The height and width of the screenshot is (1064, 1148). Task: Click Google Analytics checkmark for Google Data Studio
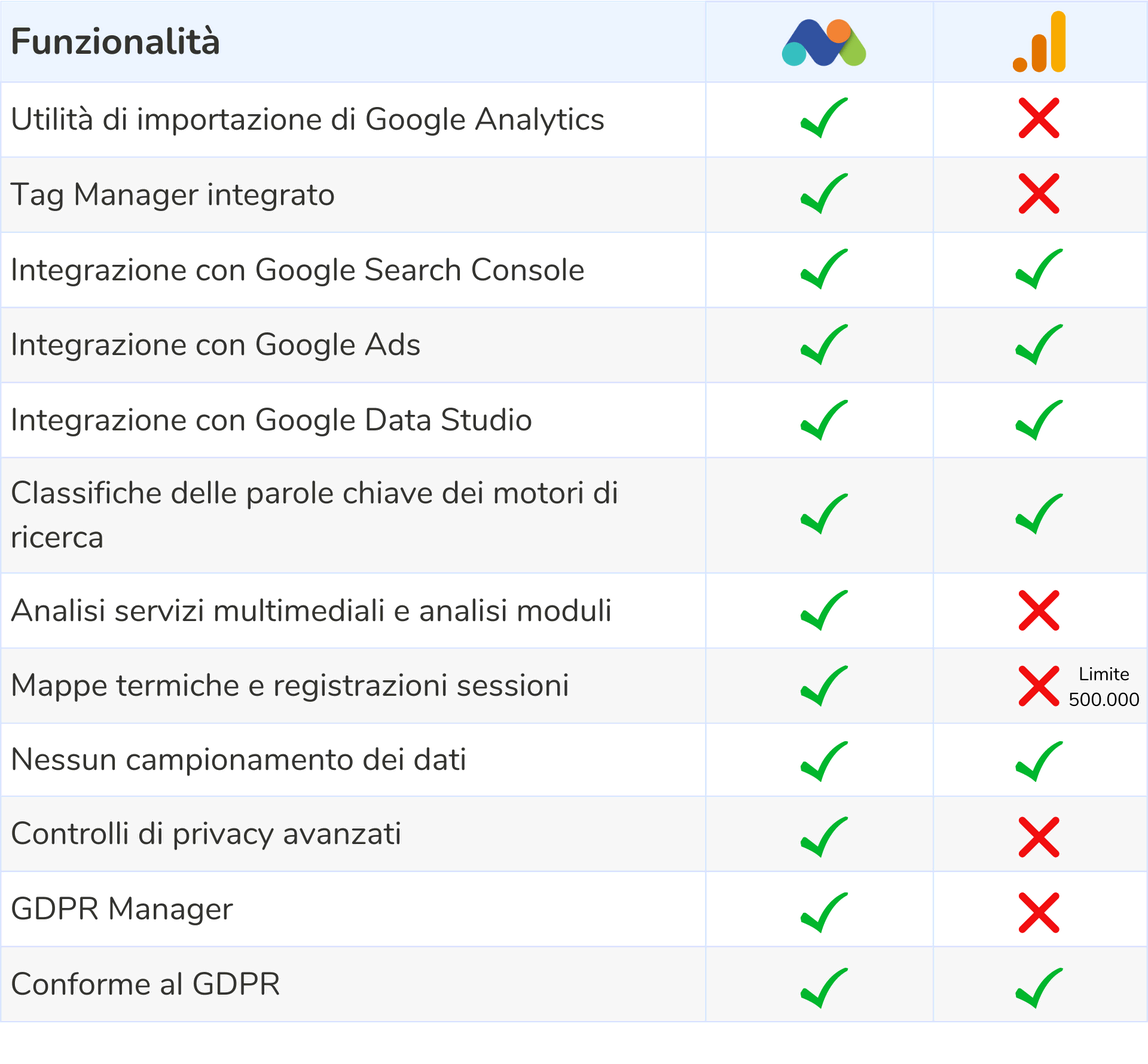pos(1039,420)
